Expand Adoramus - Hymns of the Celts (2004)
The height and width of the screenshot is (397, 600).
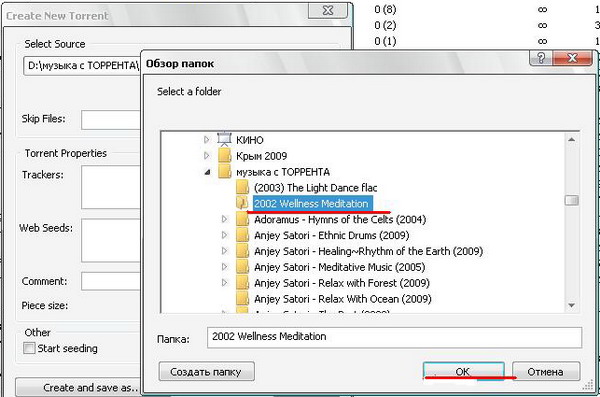pos(225,219)
